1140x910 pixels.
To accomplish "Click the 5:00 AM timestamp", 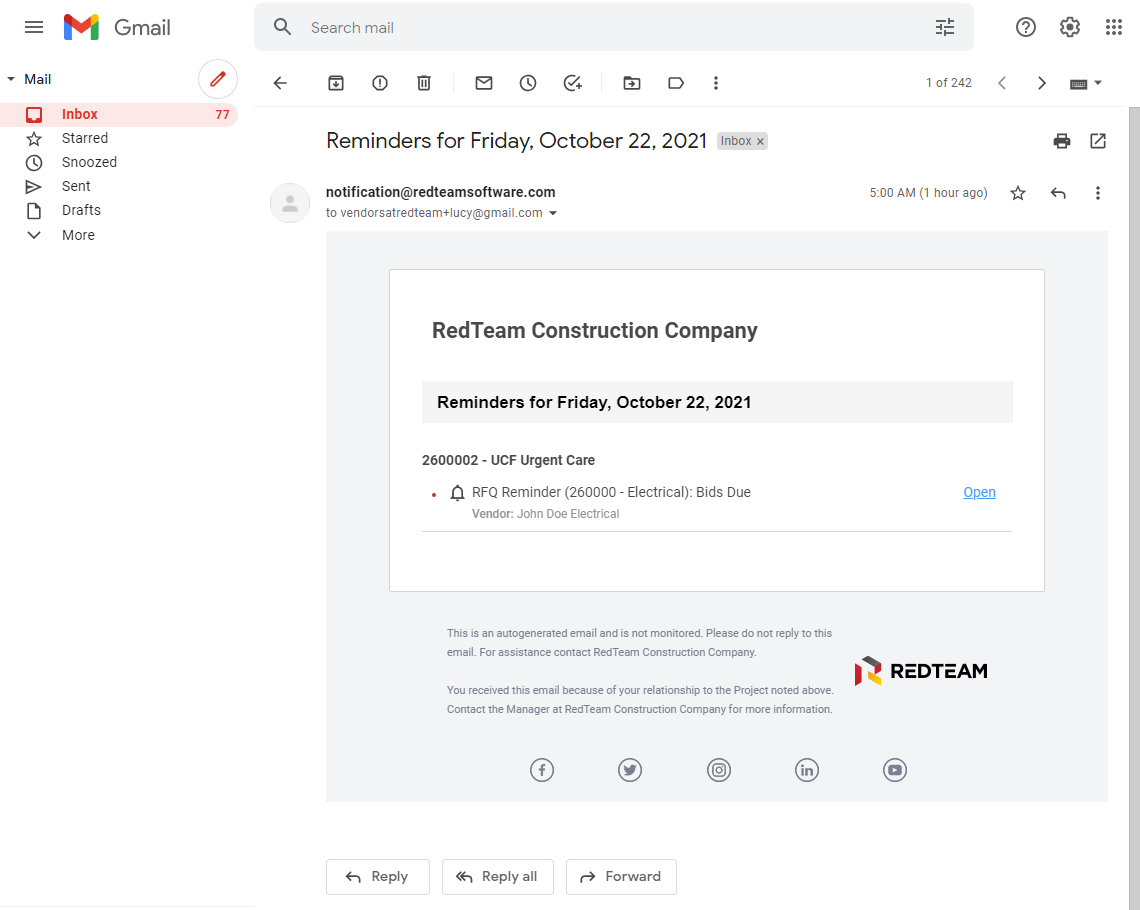I will coord(928,193).
